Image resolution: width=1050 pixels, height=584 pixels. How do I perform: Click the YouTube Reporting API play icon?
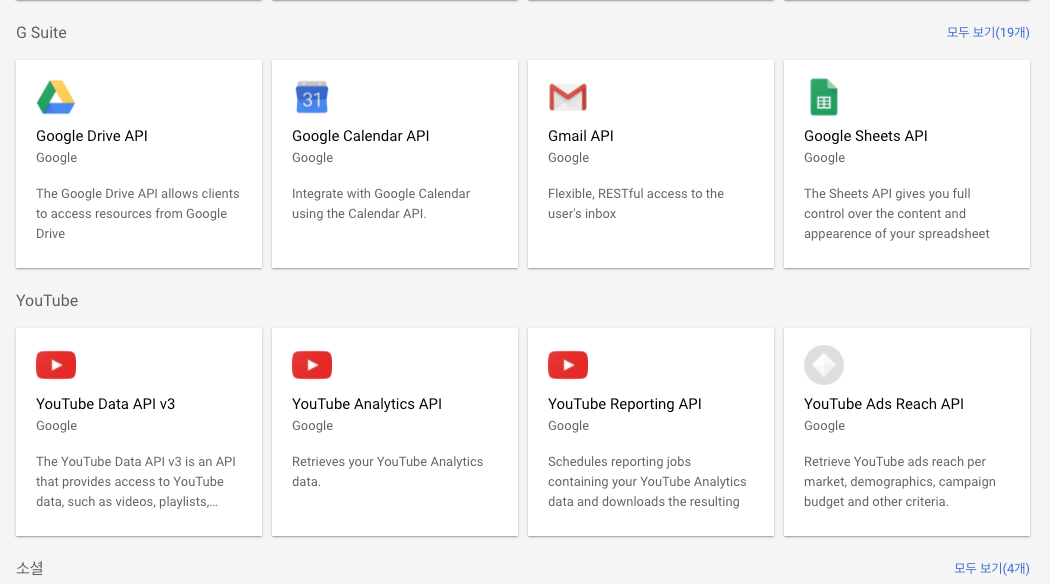[568, 365]
